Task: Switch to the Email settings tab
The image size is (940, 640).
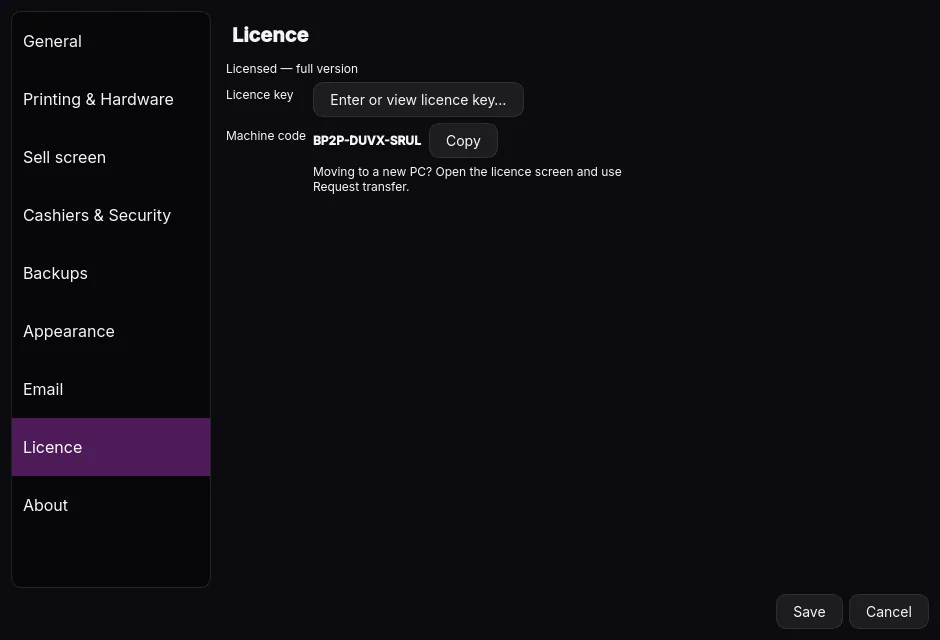Action: 111,390
